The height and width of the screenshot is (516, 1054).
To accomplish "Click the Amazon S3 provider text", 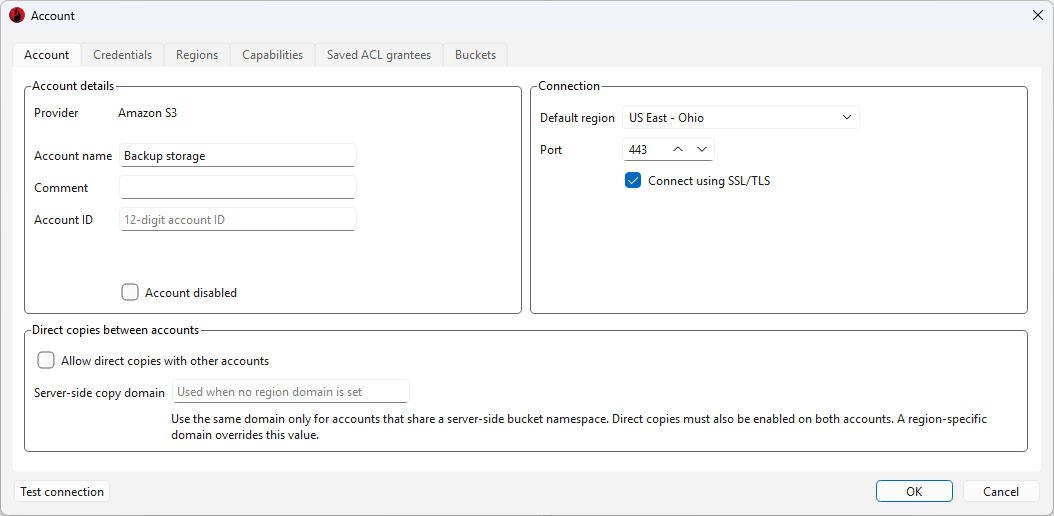I will (x=147, y=113).
